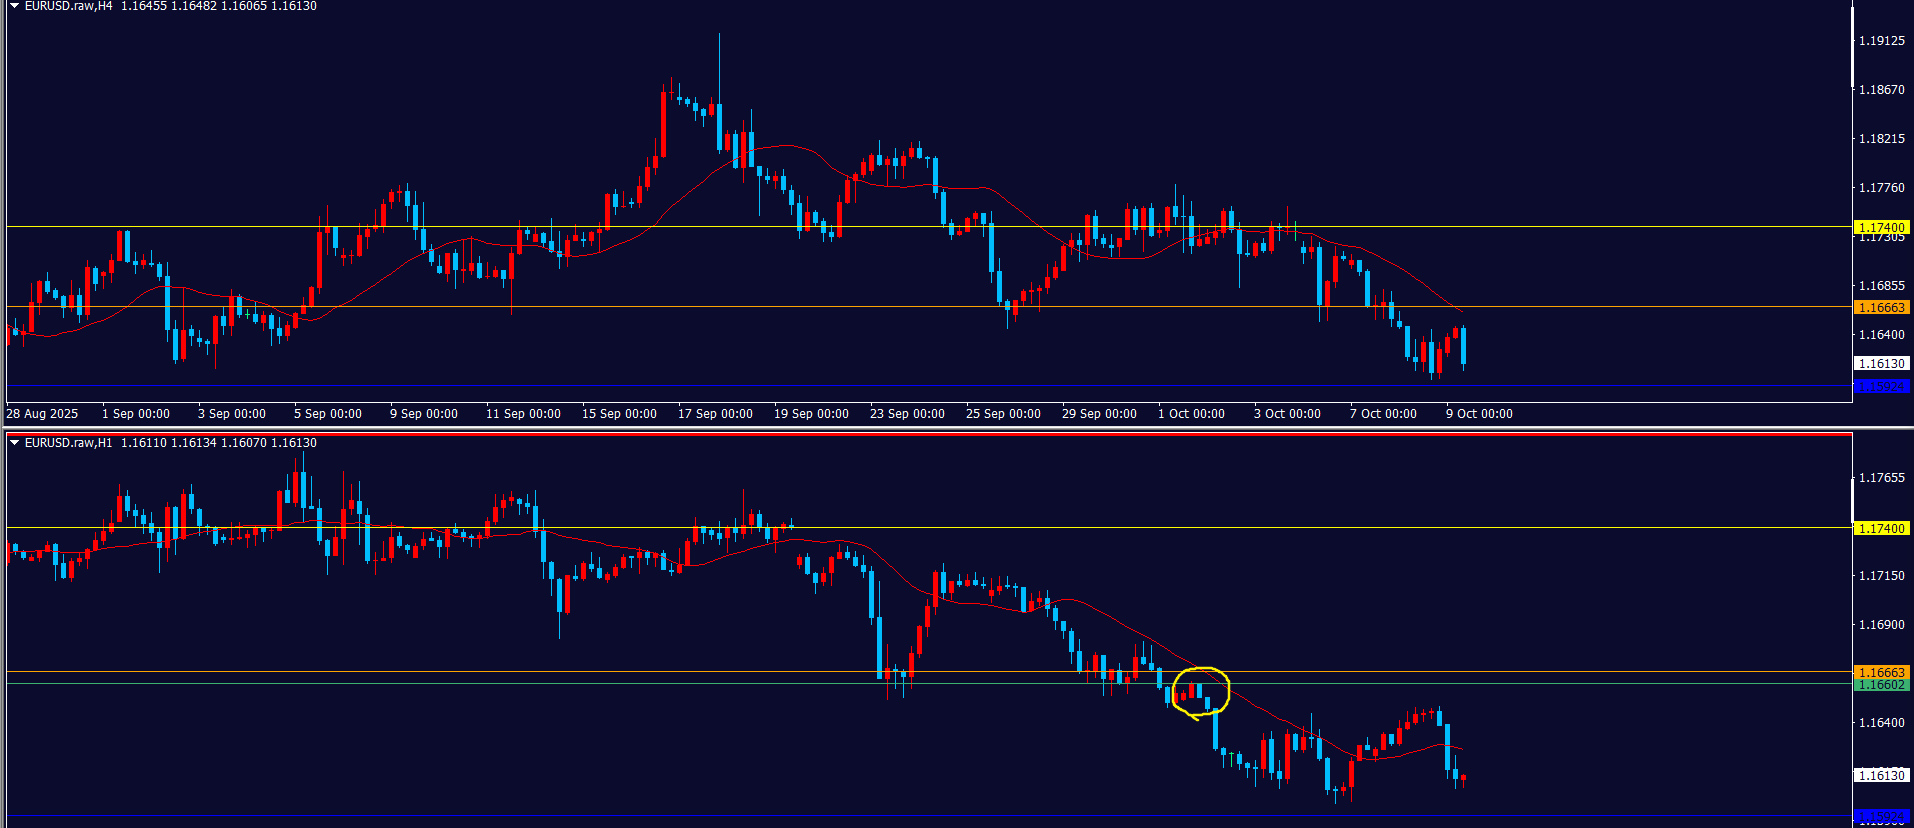This screenshot has height=828, width=1914.
Task: Click the H1 chart title dropdown triangle
Action: (x=14, y=442)
